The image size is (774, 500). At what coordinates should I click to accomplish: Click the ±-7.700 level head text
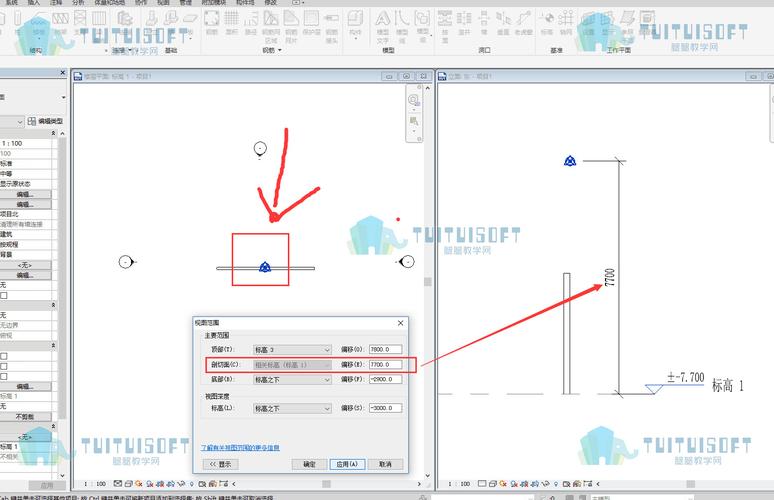pyautogui.click(x=686, y=378)
